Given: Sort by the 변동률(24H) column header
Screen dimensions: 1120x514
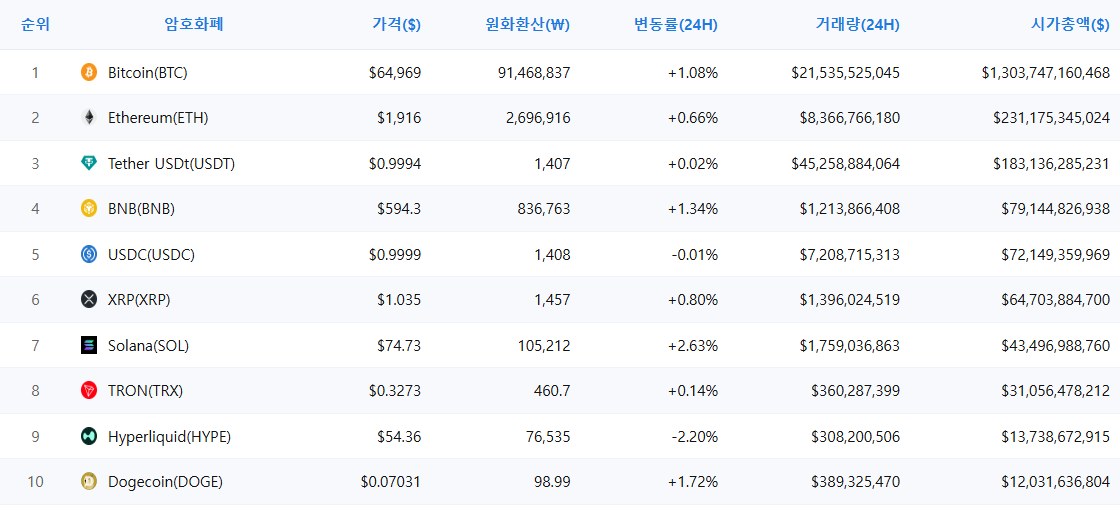Looking at the screenshot, I should point(676,25).
